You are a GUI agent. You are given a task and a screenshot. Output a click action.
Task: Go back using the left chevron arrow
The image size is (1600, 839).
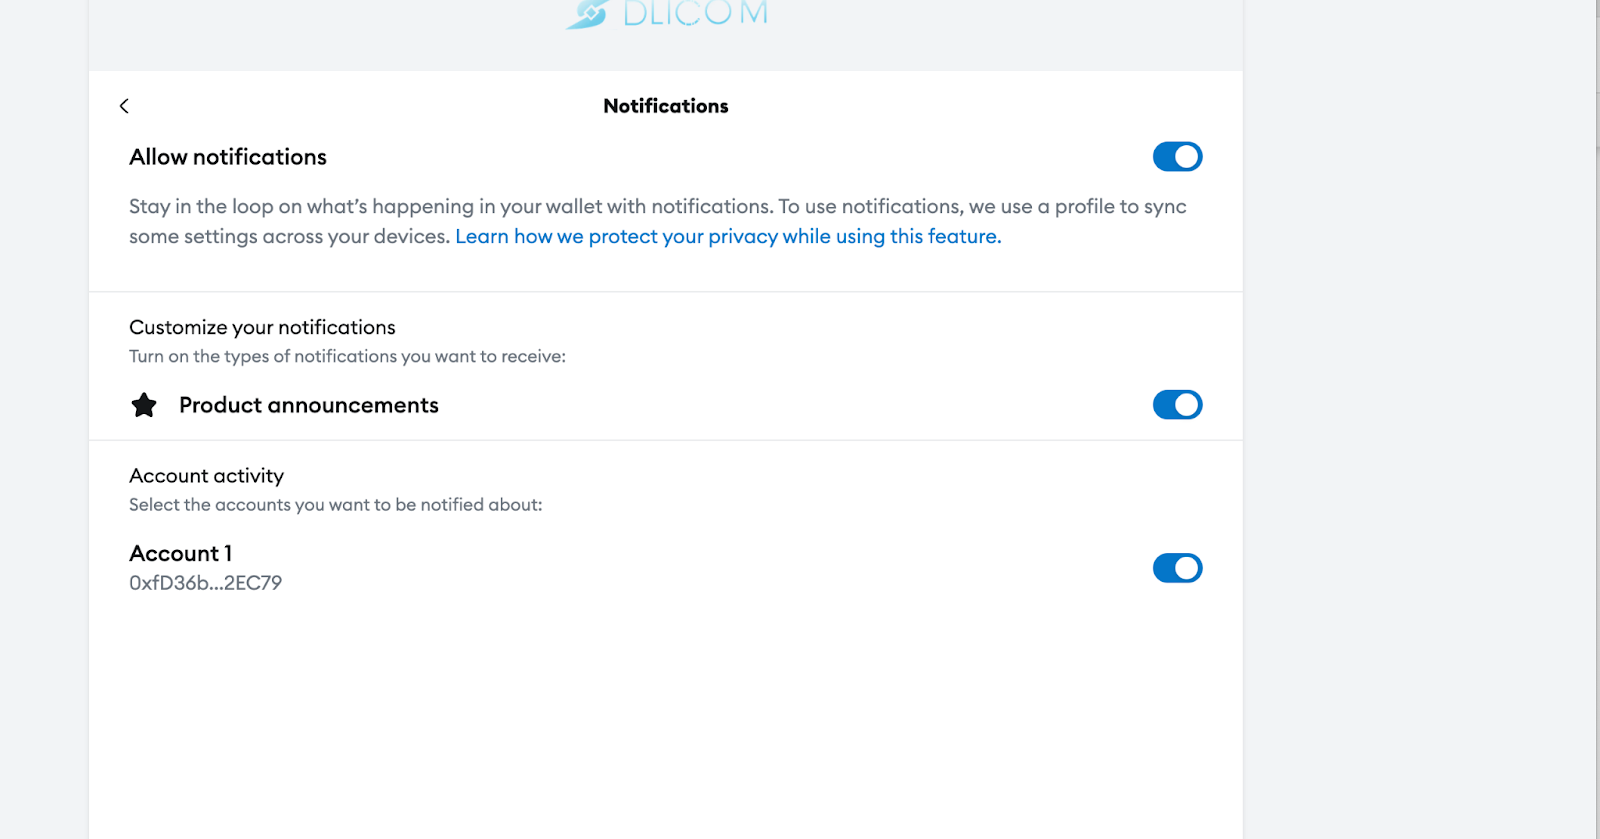tap(124, 106)
